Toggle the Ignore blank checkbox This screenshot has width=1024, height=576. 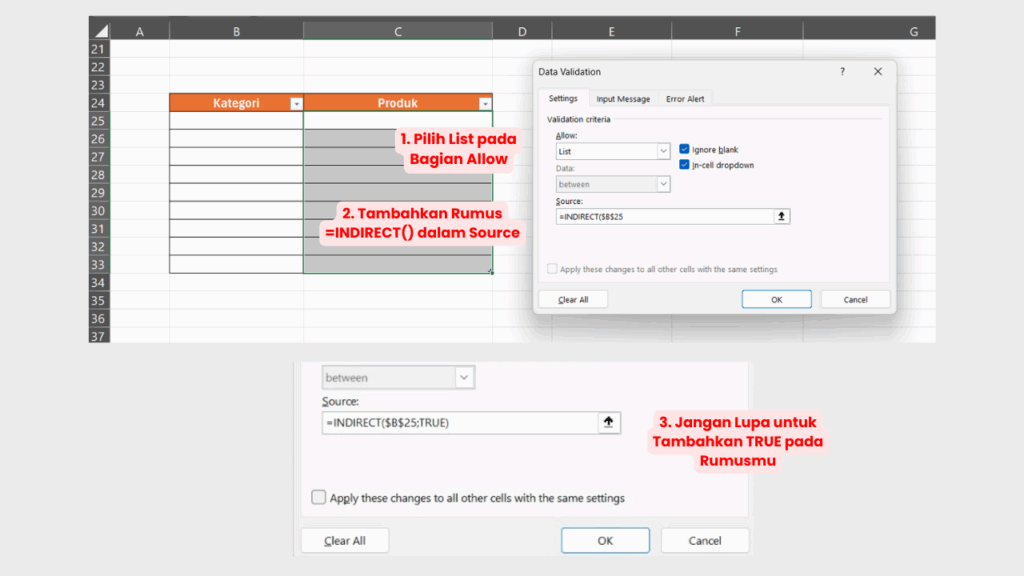point(685,149)
